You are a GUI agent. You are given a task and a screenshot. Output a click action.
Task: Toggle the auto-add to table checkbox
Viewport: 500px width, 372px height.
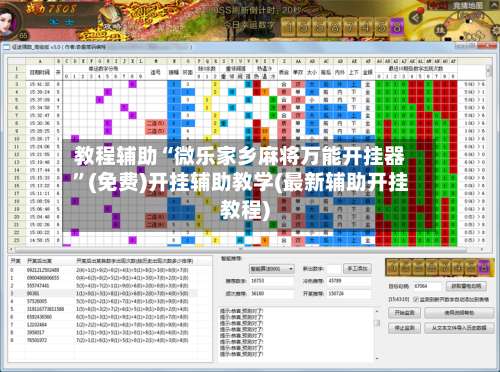pyautogui.click(x=416, y=299)
